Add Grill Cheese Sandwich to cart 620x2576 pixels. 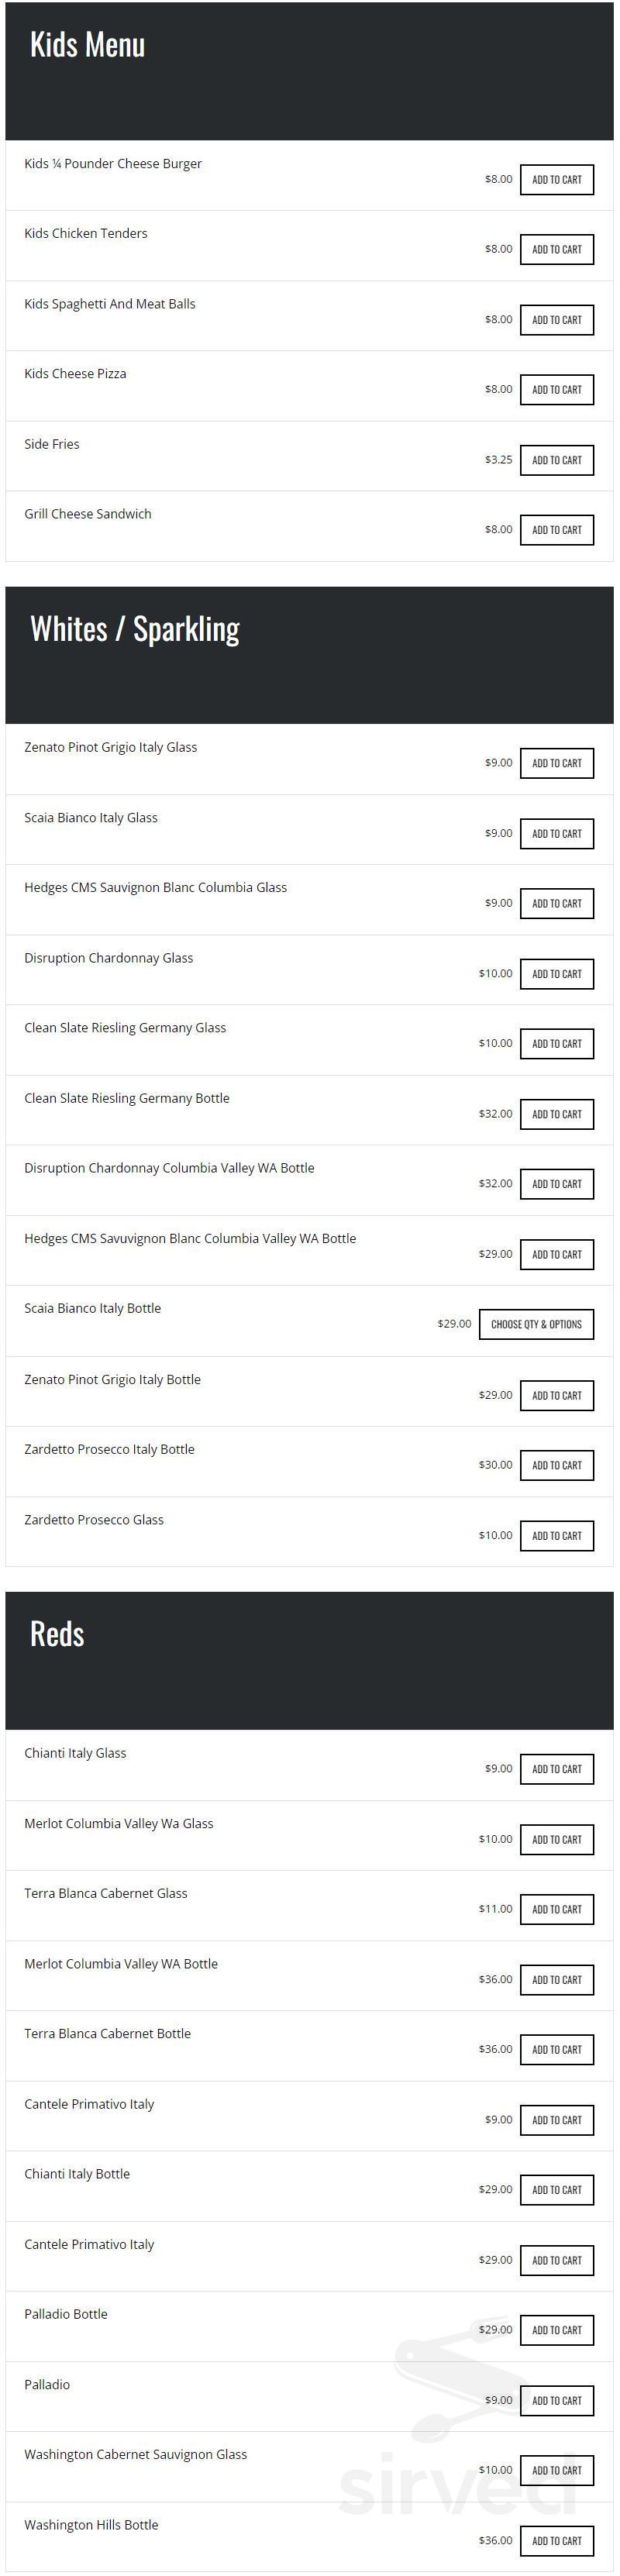click(x=556, y=530)
